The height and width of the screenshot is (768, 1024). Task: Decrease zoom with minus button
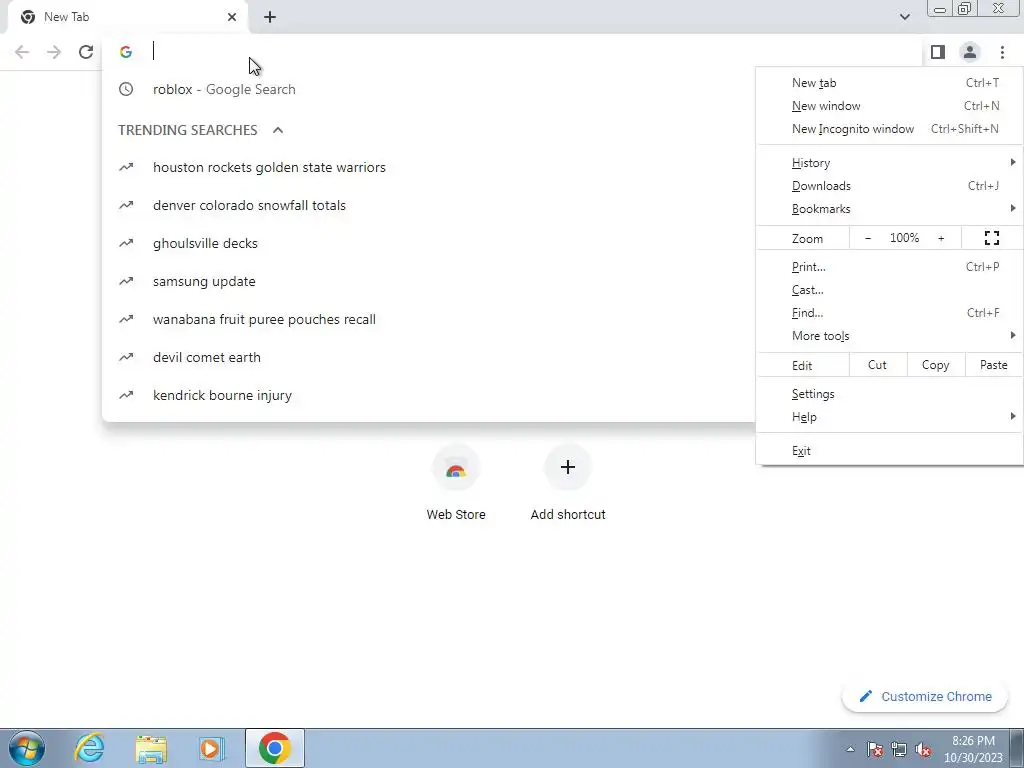tap(868, 238)
